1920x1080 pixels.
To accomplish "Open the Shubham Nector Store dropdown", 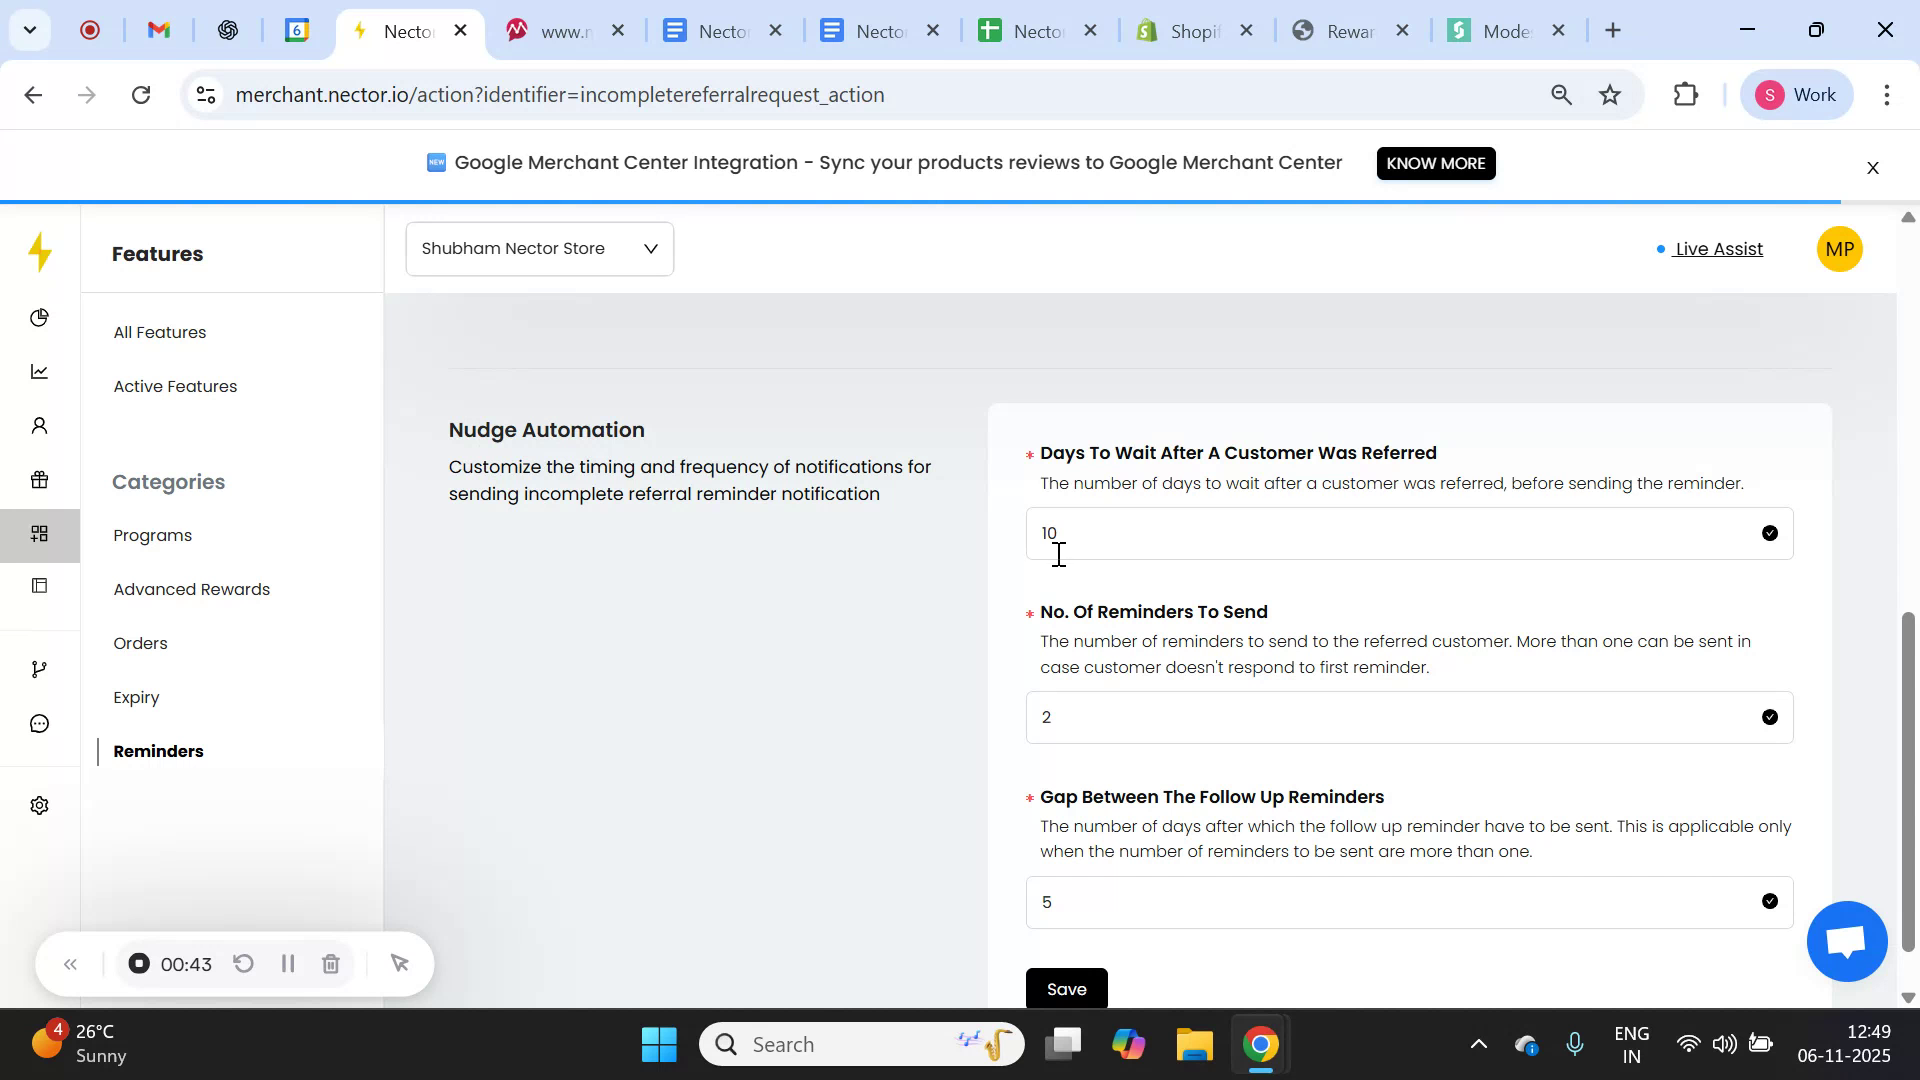I will (x=539, y=248).
